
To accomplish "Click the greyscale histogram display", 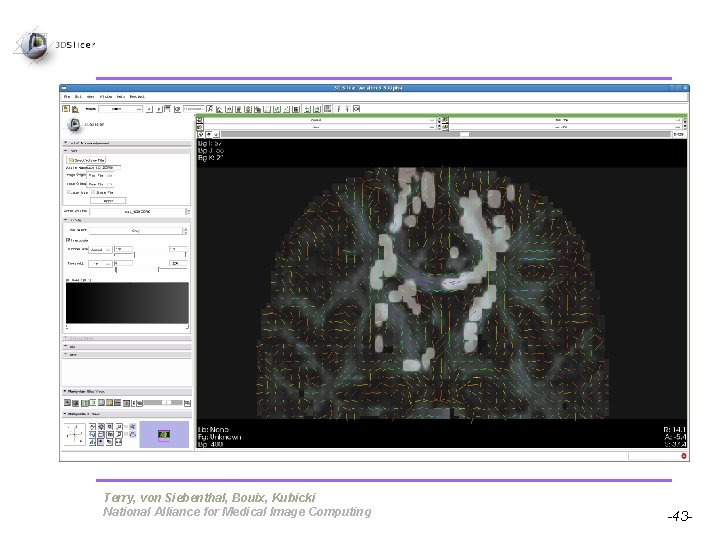I will (x=127, y=303).
